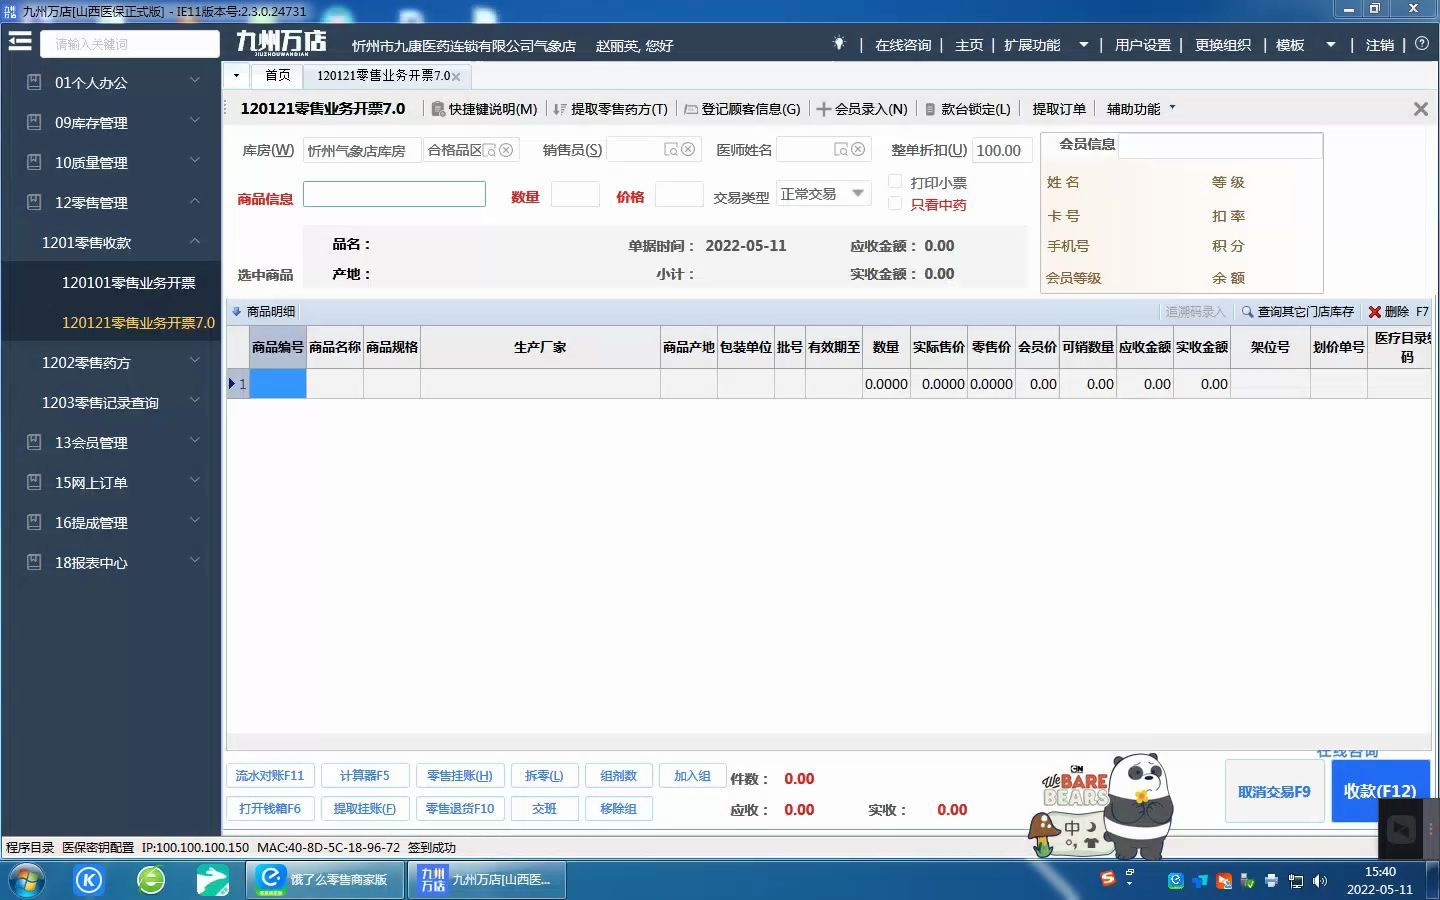Image resolution: width=1440 pixels, height=900 pixels.
Task: Open the help question mark icon
Action: pos(1422,44)
